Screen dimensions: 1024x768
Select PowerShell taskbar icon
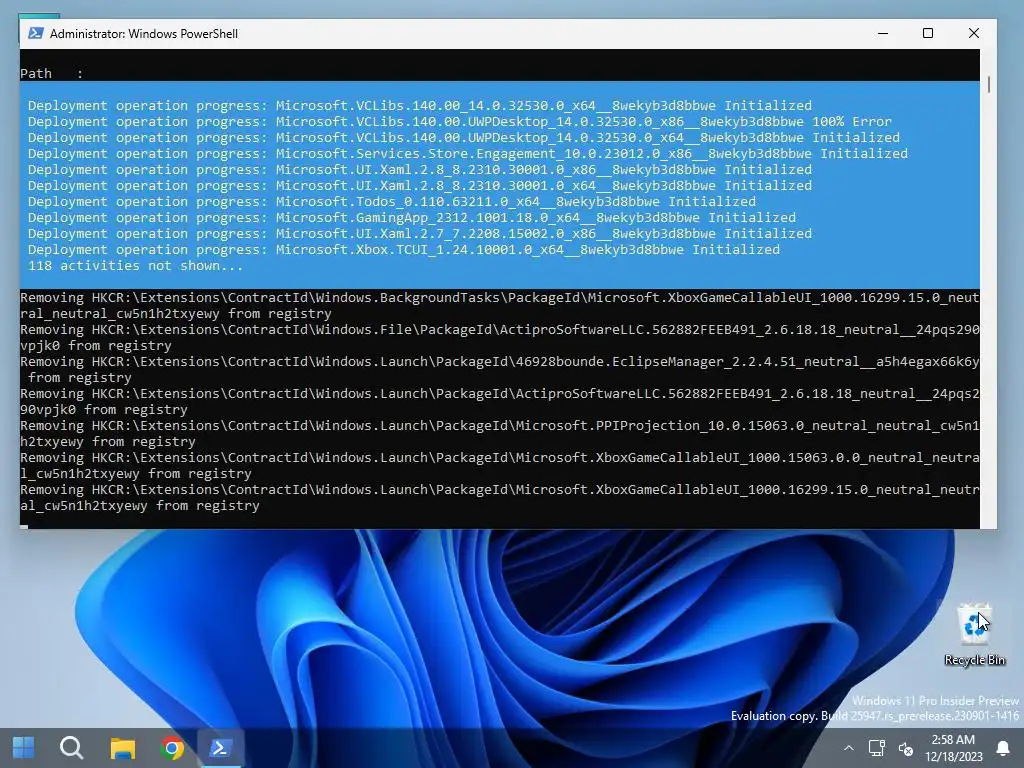pos(220,748)
